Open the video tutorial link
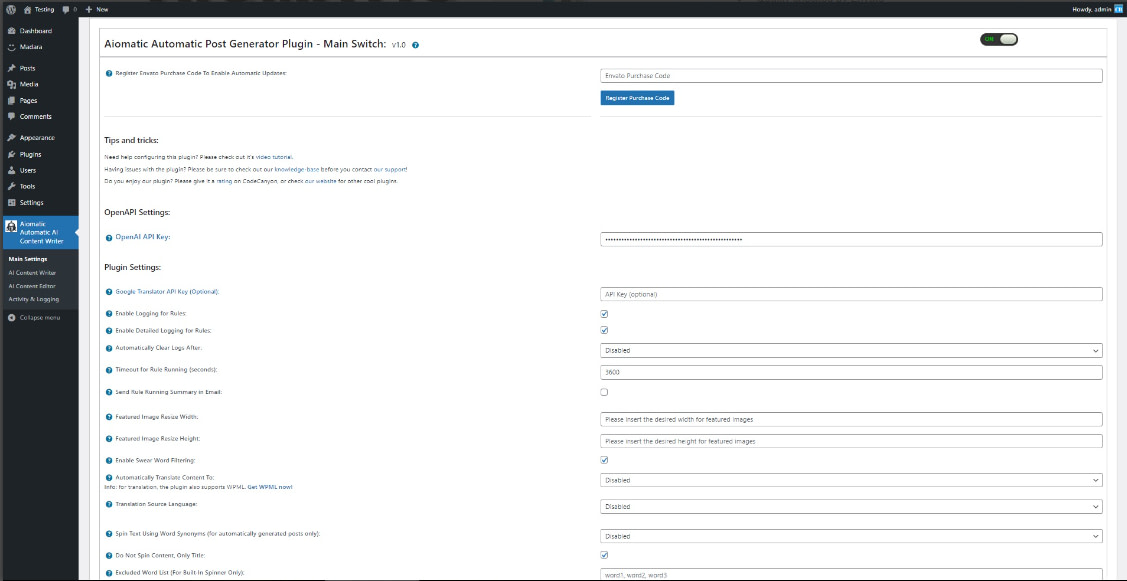The height and width of the screenshot is (581, 1127). pos(277,157)
